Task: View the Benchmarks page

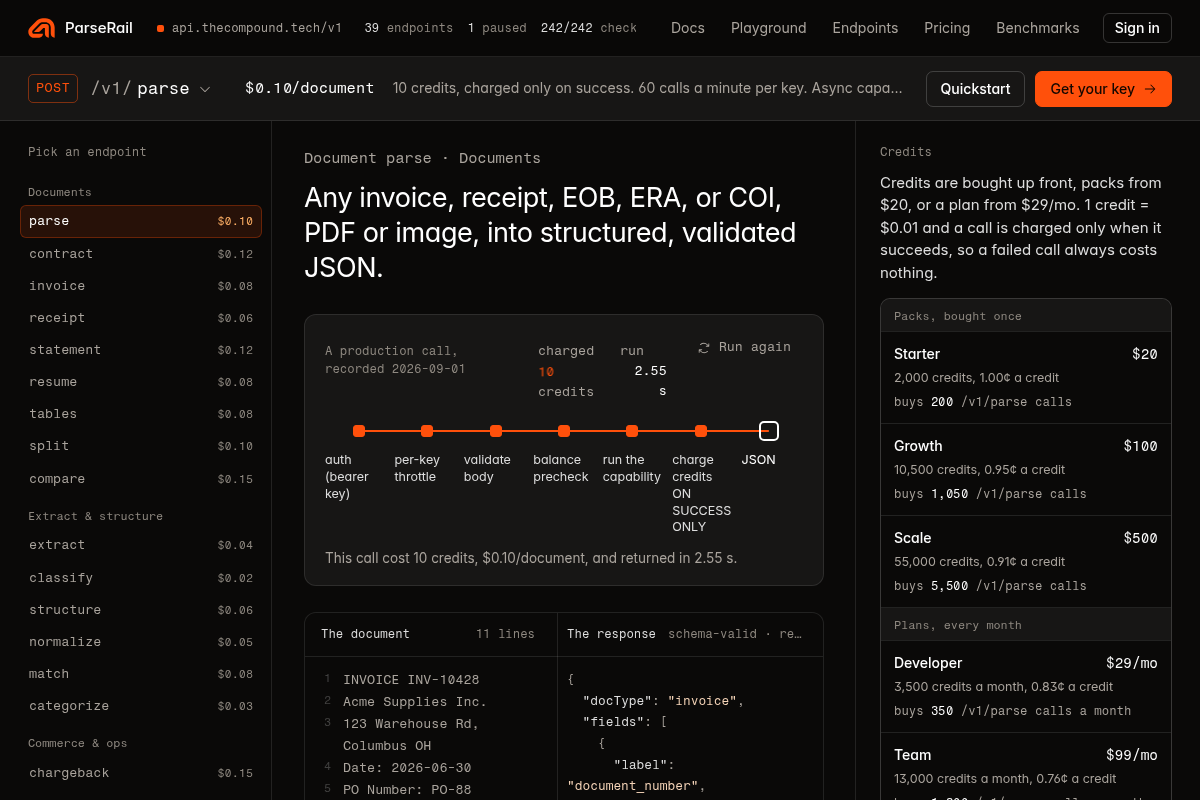Action: (x=1038, y=28)
